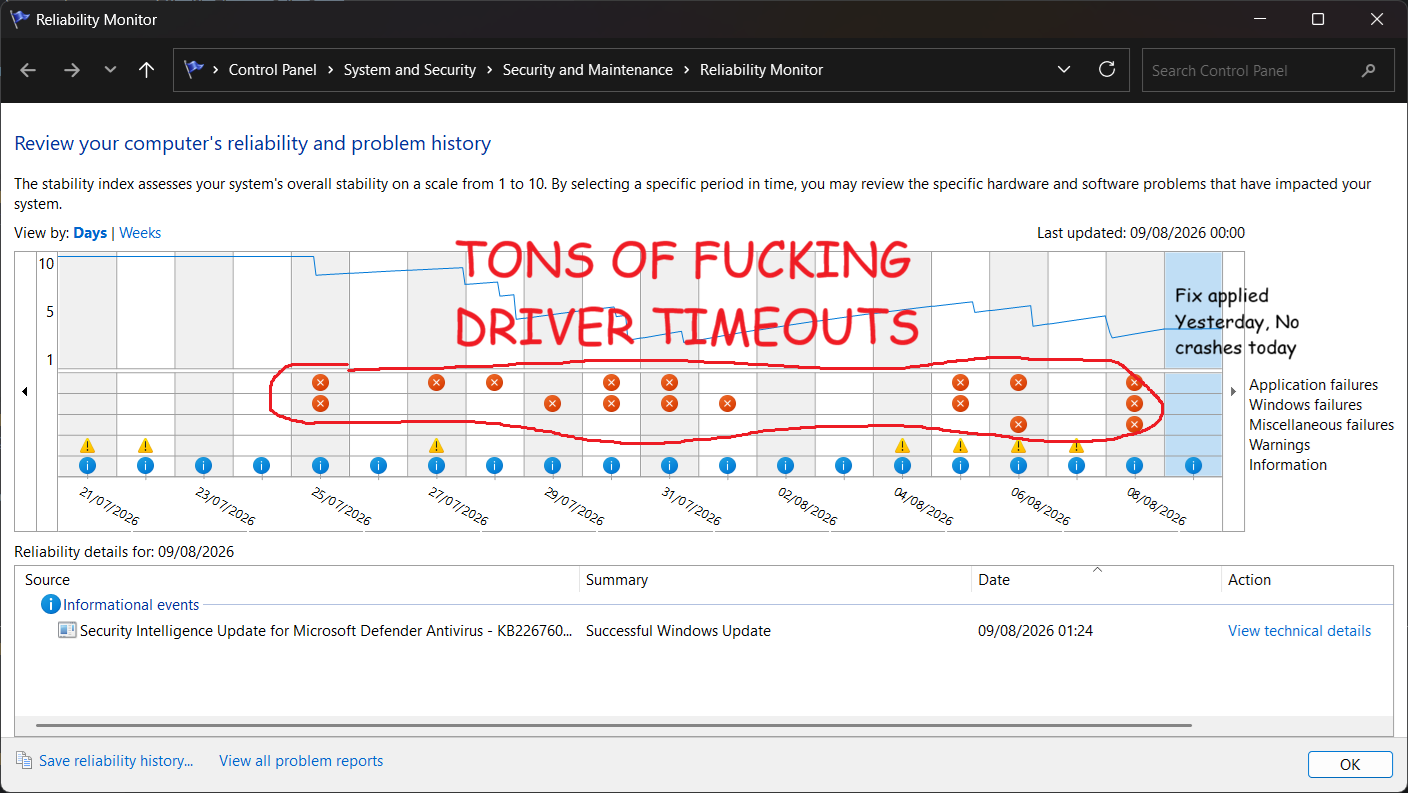The height and width of the screenshot is (793, 1408).
Task: Click the search magnifier icon
Action: click(1369, 71)
